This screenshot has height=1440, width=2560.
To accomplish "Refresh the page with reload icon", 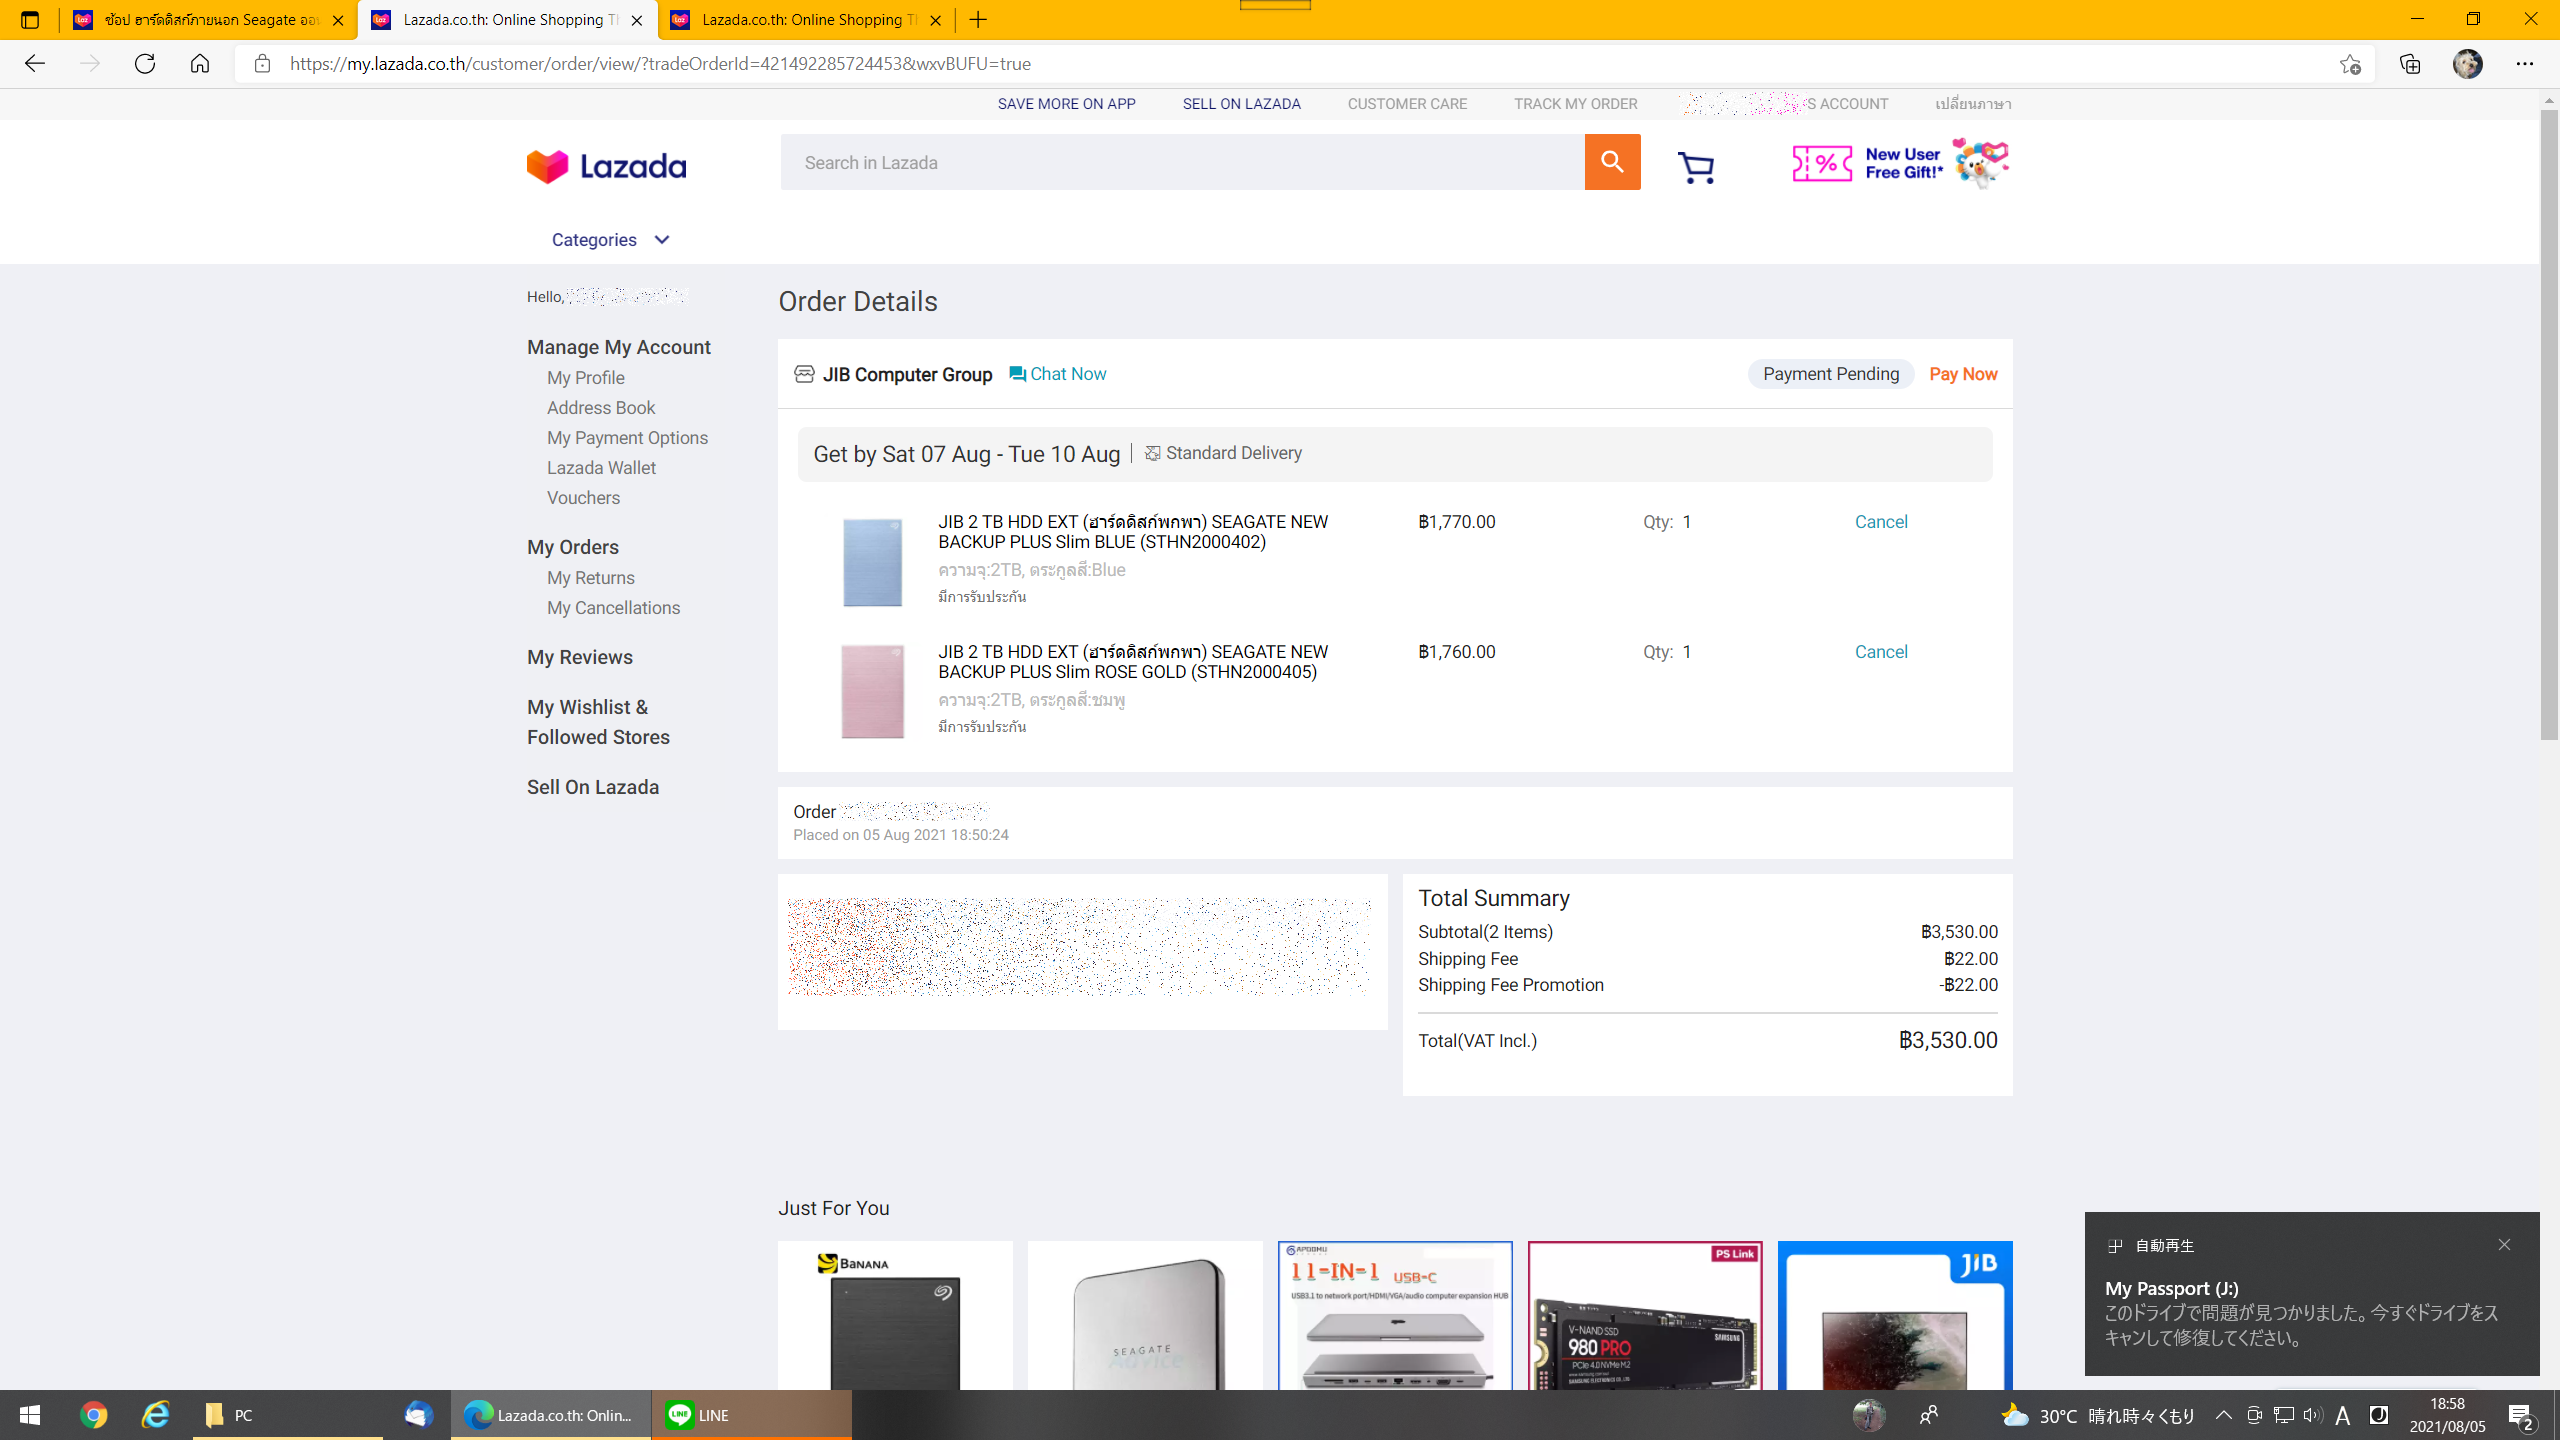I will [145, 64].
